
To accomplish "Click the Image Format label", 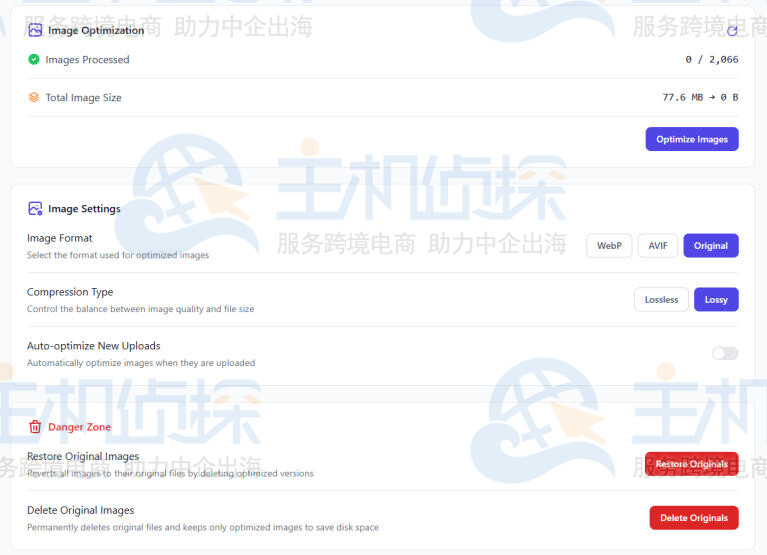I will point(60,238).
